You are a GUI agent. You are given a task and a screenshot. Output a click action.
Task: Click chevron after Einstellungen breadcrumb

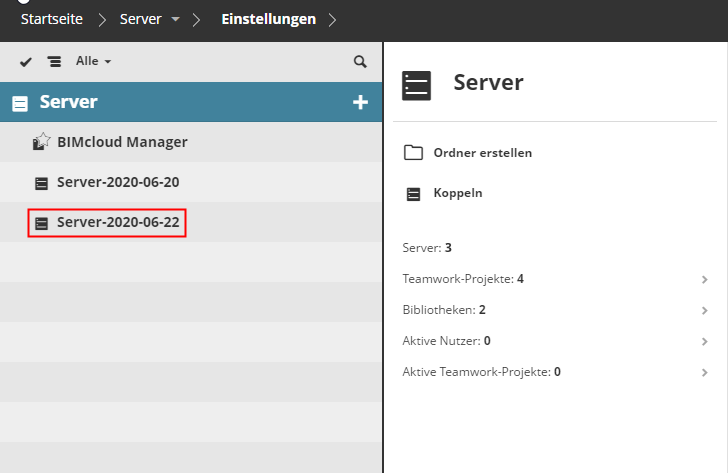click(332, 20)
